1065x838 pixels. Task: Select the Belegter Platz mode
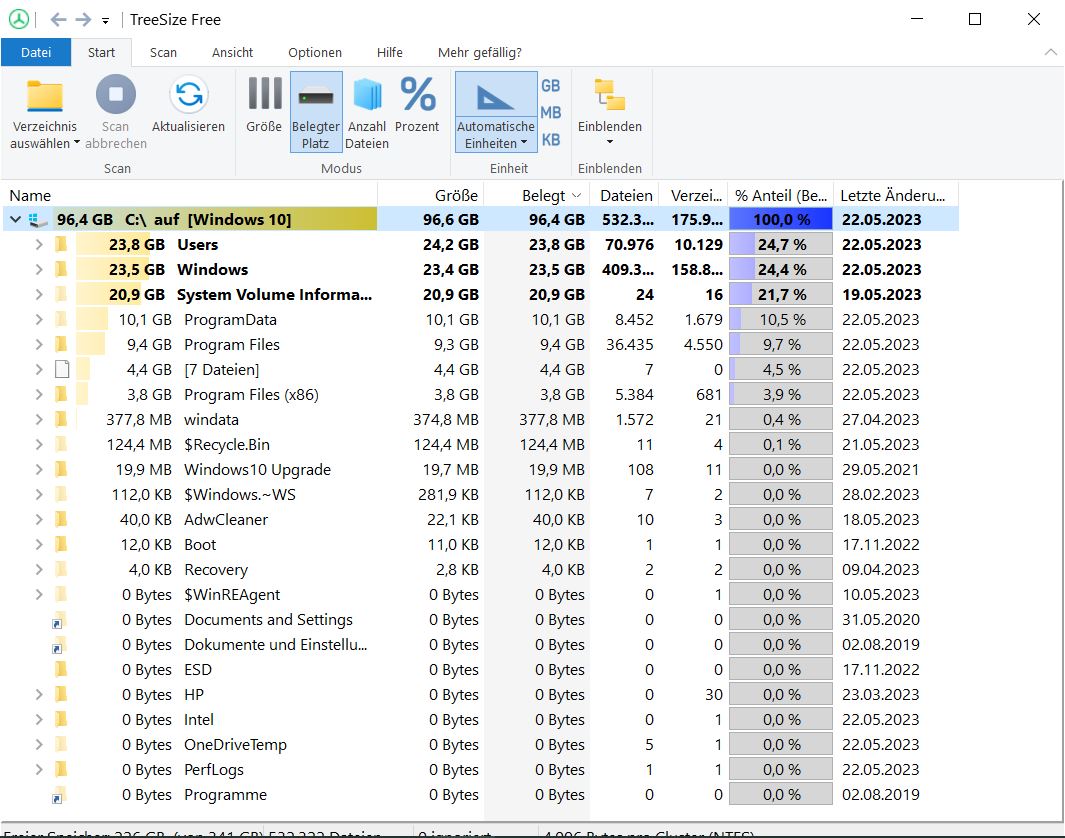pos(316,112)
